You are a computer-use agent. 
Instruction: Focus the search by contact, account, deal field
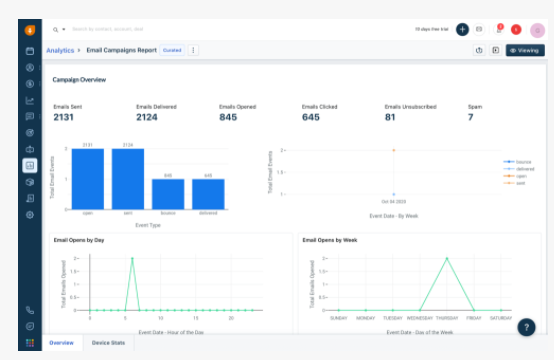pos(108,29)
